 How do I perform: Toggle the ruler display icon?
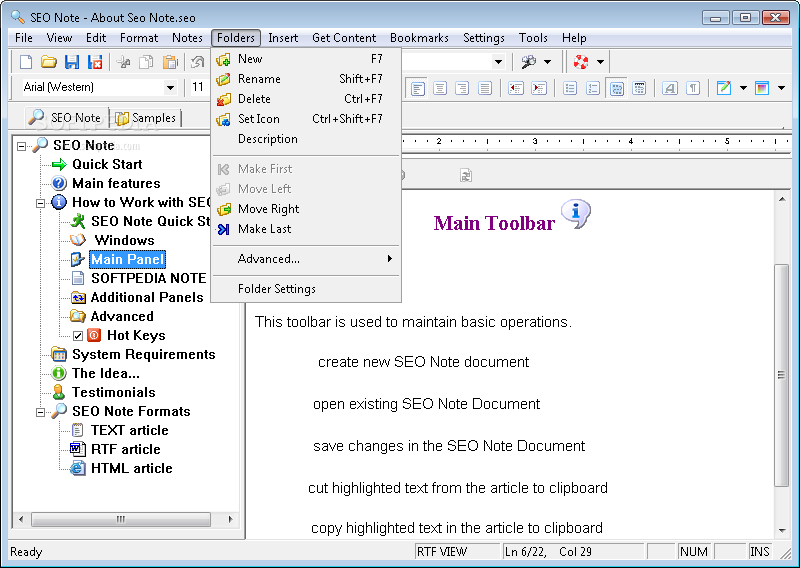tap(639, 89)
